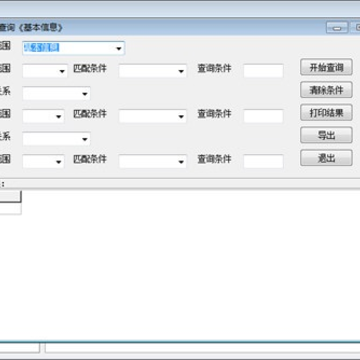
Task: Open 匹配条件 dropdown in 打印结果 row
Action: pyautogui.click(x=153, y=116)
